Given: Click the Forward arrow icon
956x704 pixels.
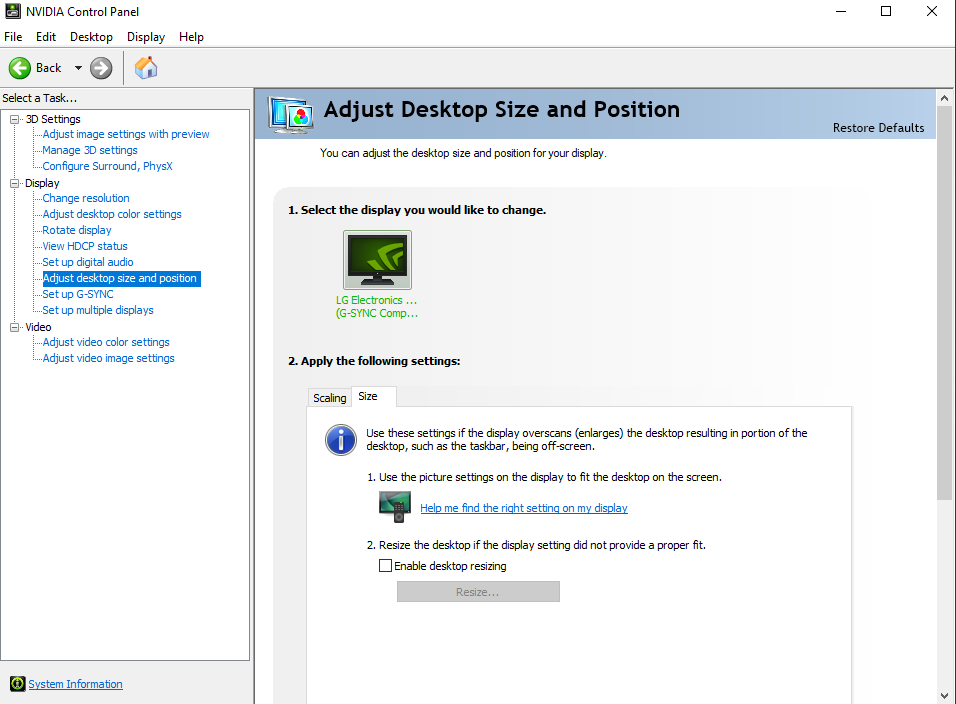Looking at the screenshot, I should 101,68.
